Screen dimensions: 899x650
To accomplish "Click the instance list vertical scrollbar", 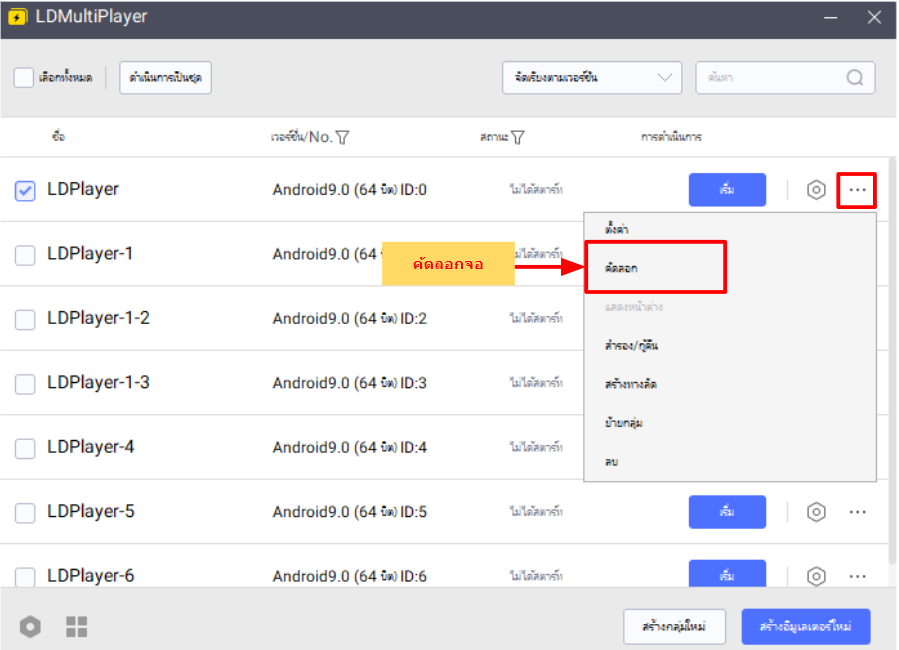I will tap(892, 361).
